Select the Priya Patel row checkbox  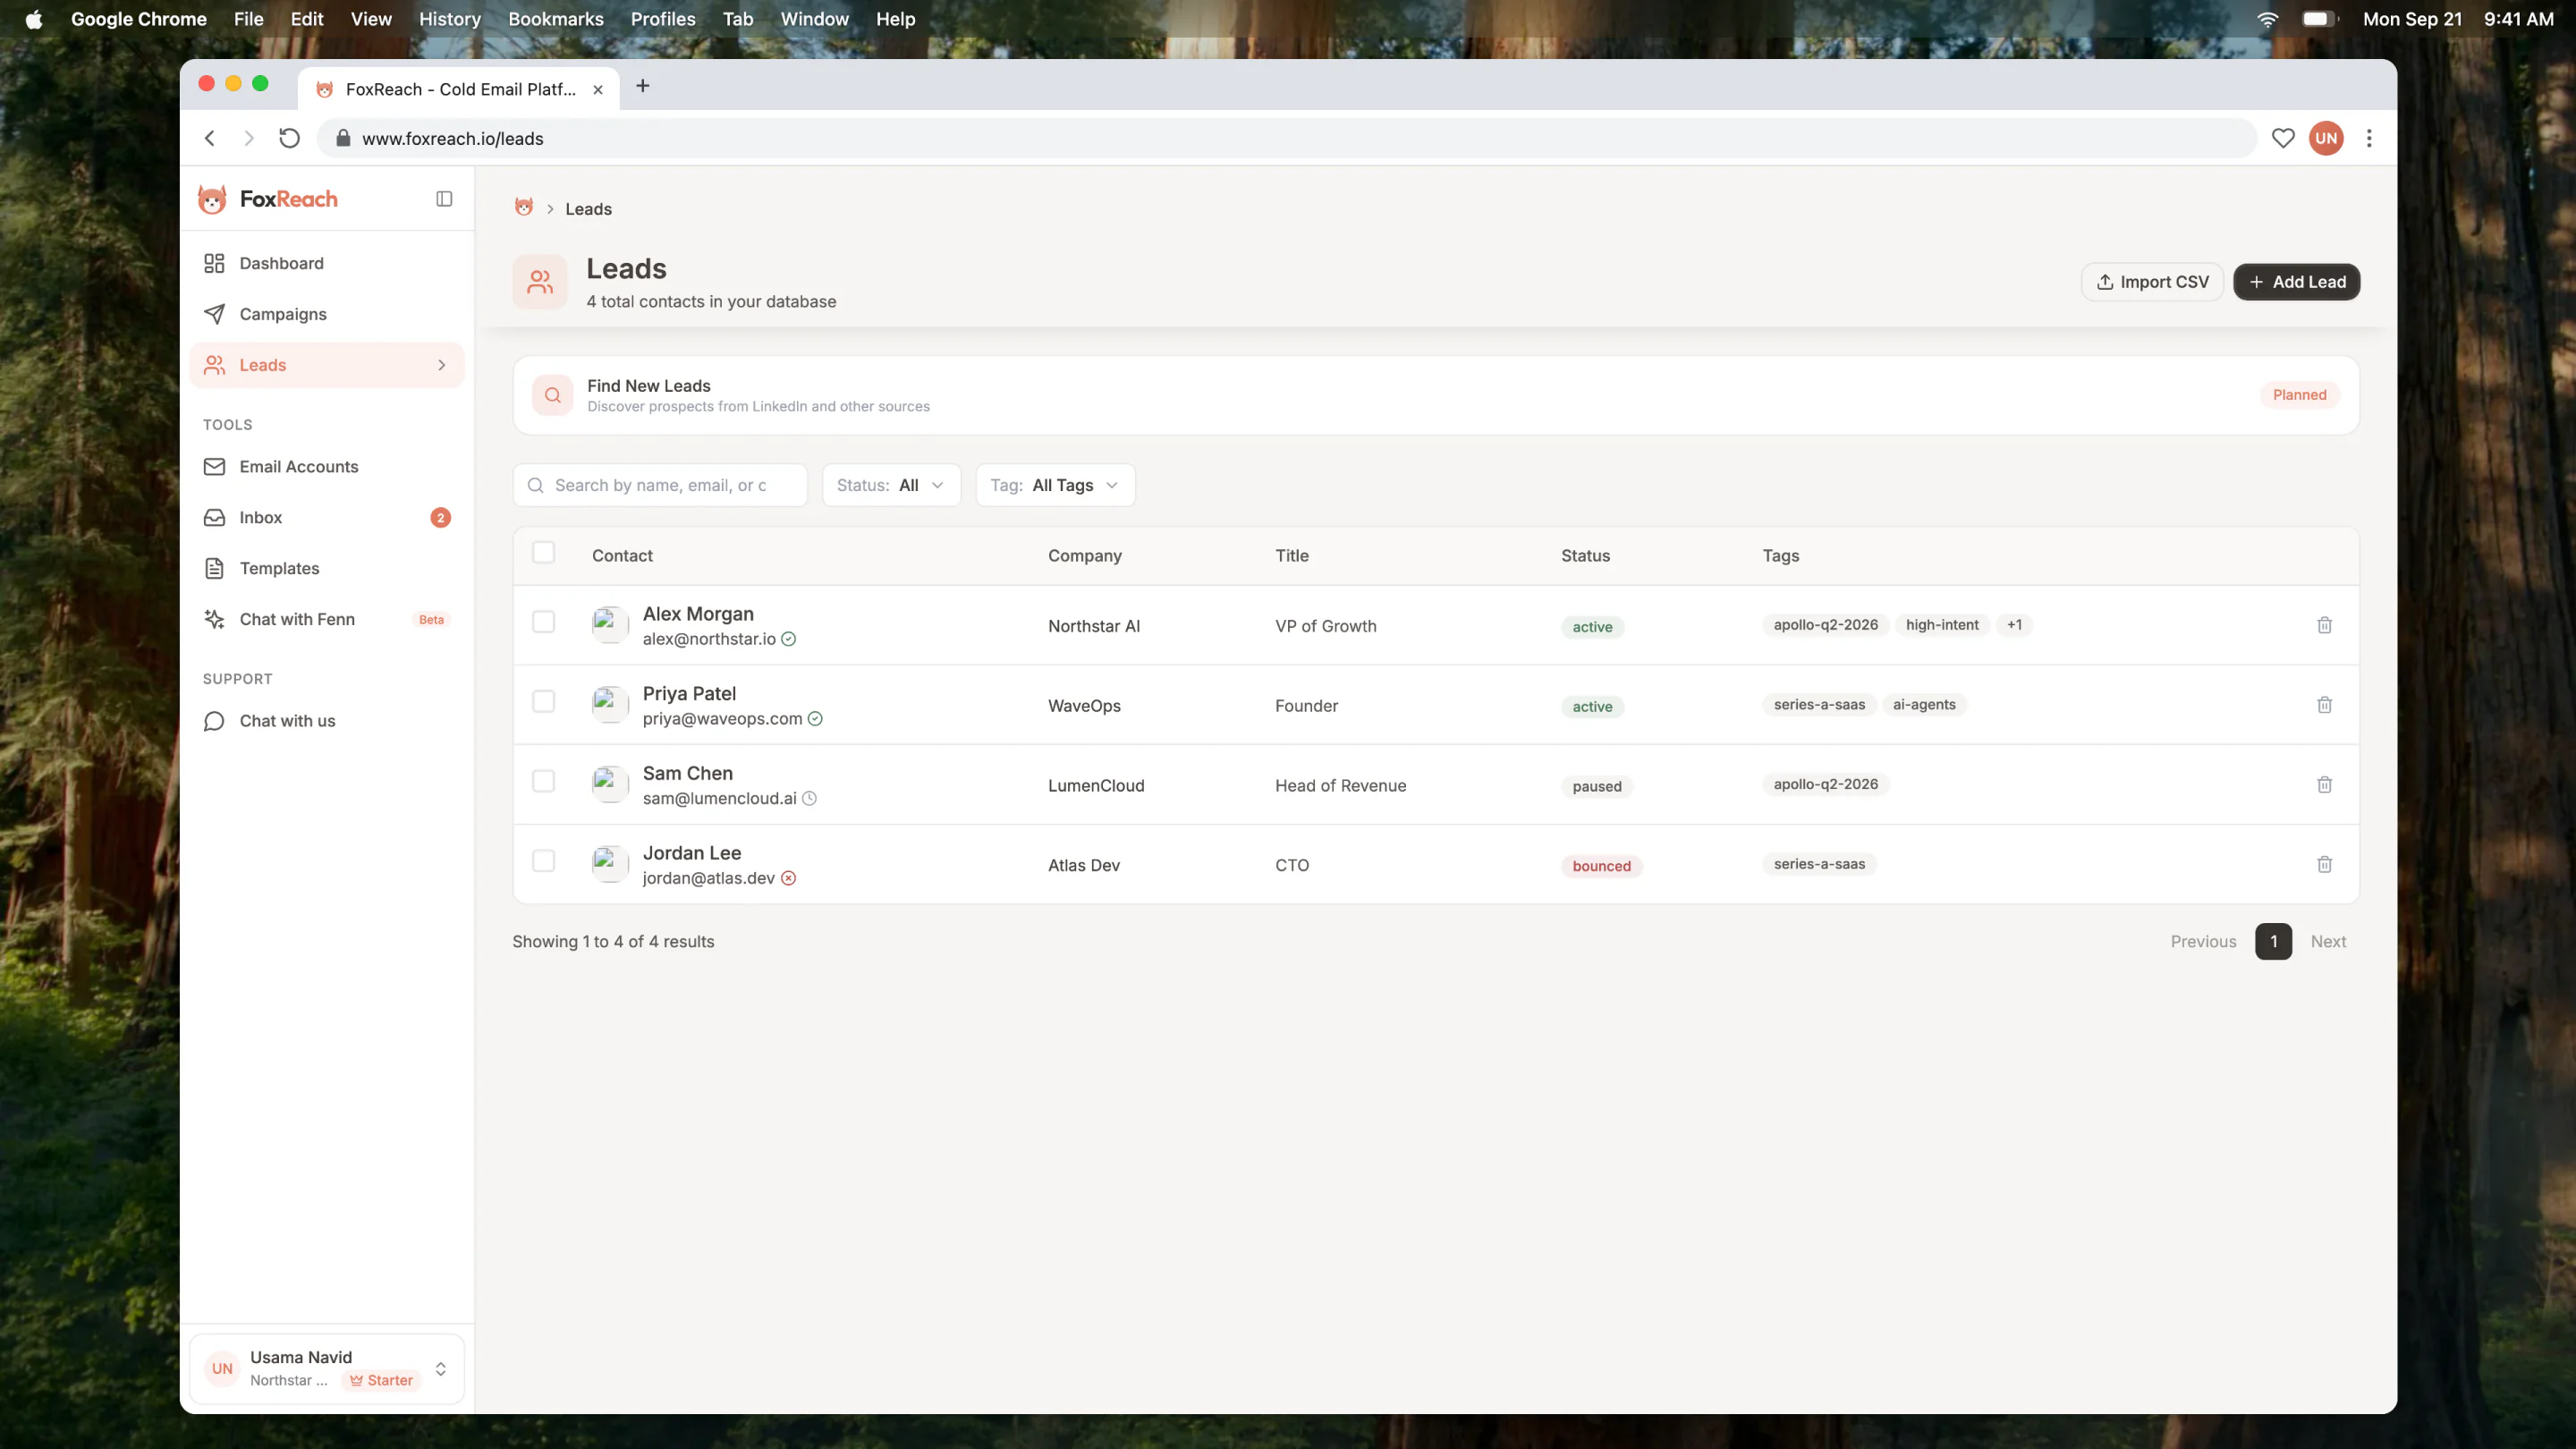543,702
